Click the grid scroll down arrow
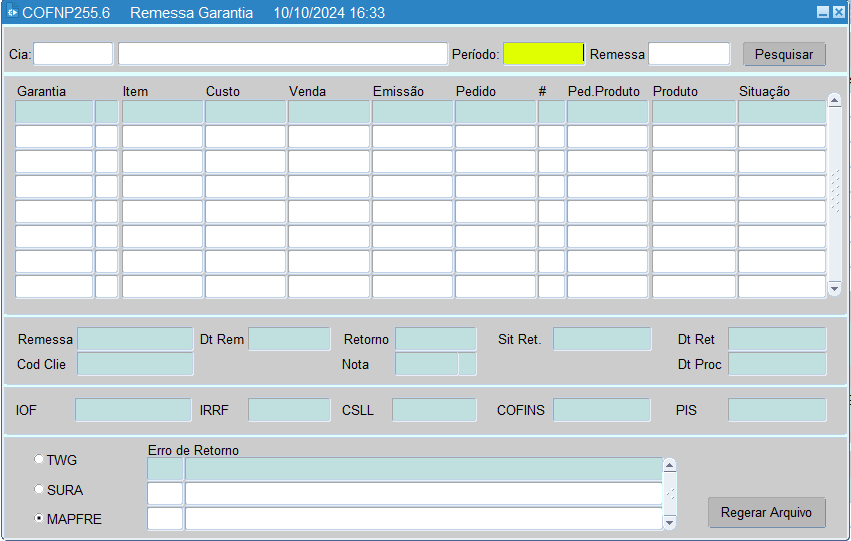 (x=834, y=288)
